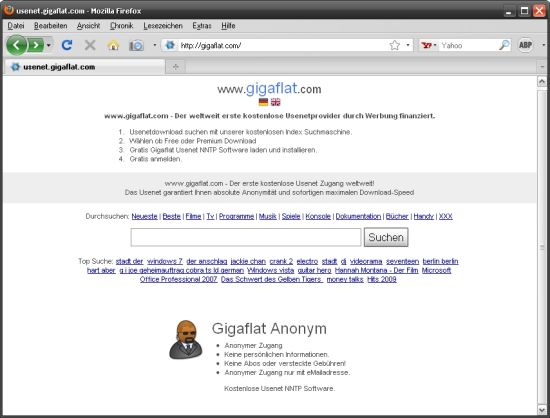Click the magnifier search icon in search bar
550x418 pixels.
(x=504, y=45)
